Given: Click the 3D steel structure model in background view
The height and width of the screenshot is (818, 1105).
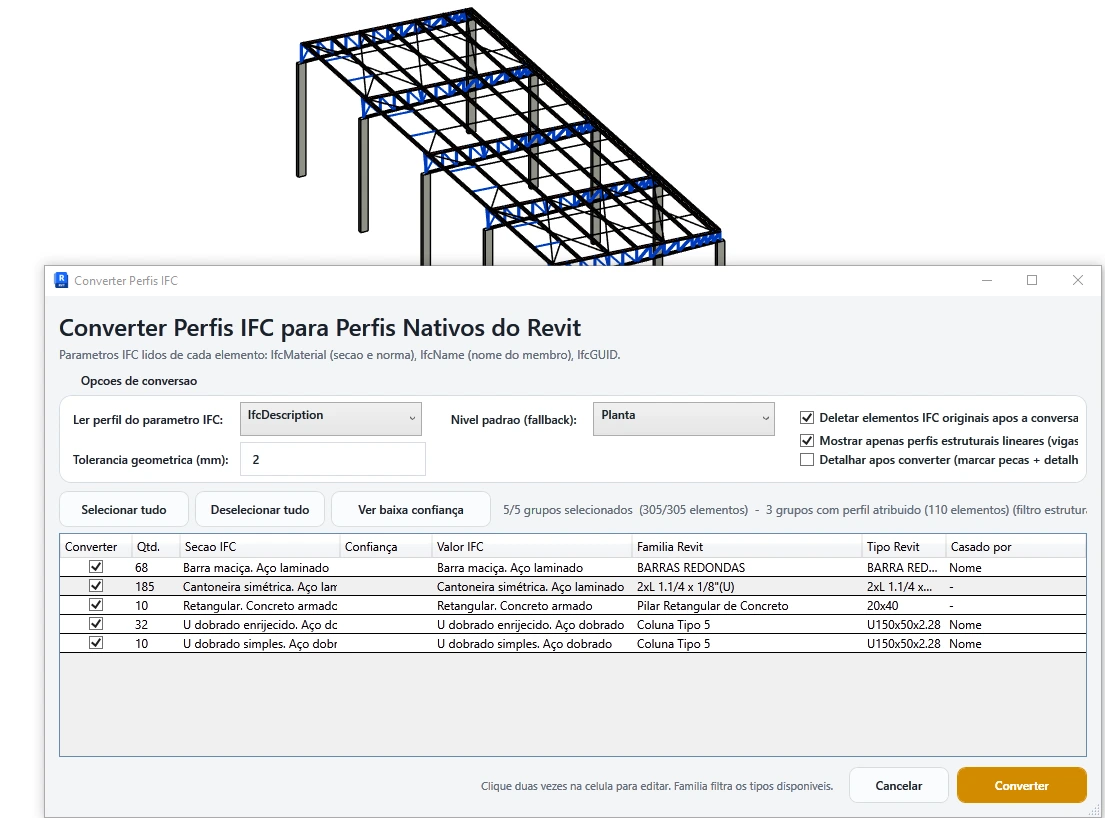Looking at the screenshot, I should [x=510, y=137].
